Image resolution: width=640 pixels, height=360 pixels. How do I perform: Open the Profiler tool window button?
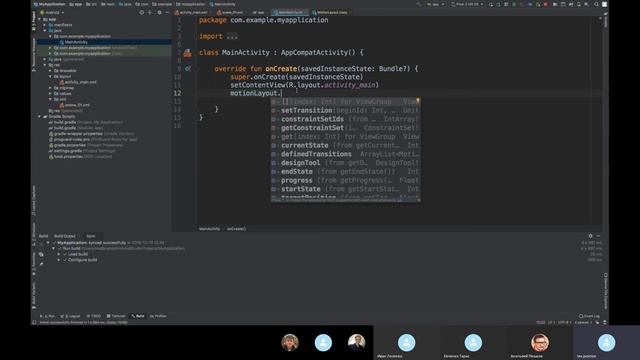pos(158,316)
